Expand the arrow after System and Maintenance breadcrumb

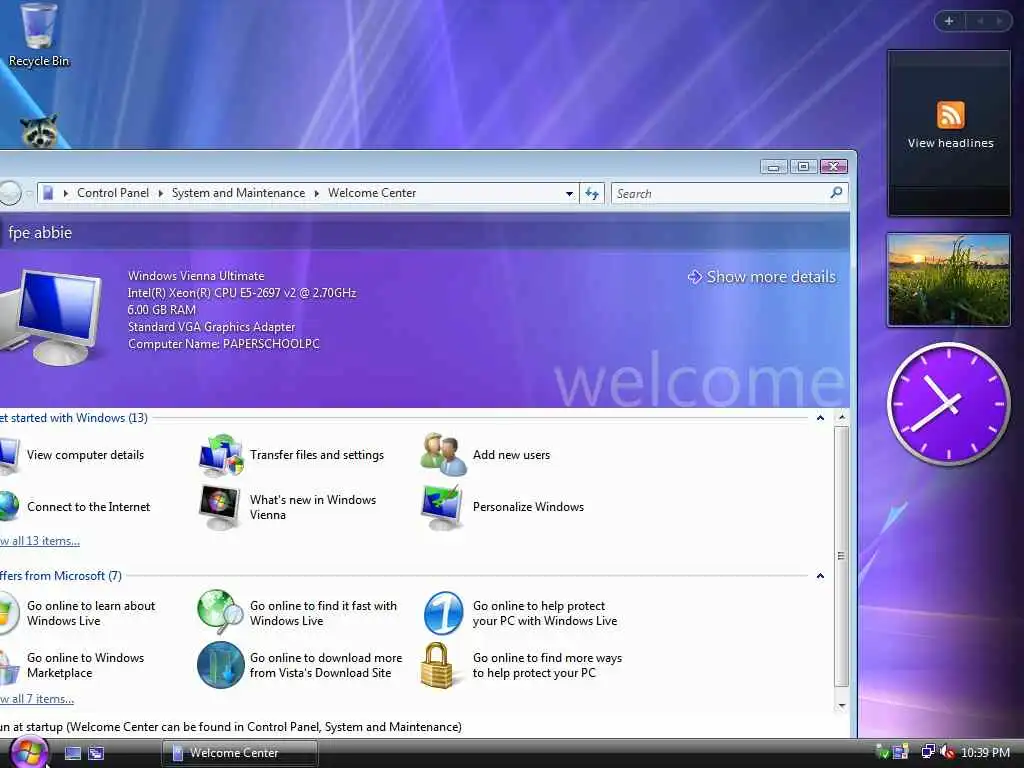click(x=317, y=193)
